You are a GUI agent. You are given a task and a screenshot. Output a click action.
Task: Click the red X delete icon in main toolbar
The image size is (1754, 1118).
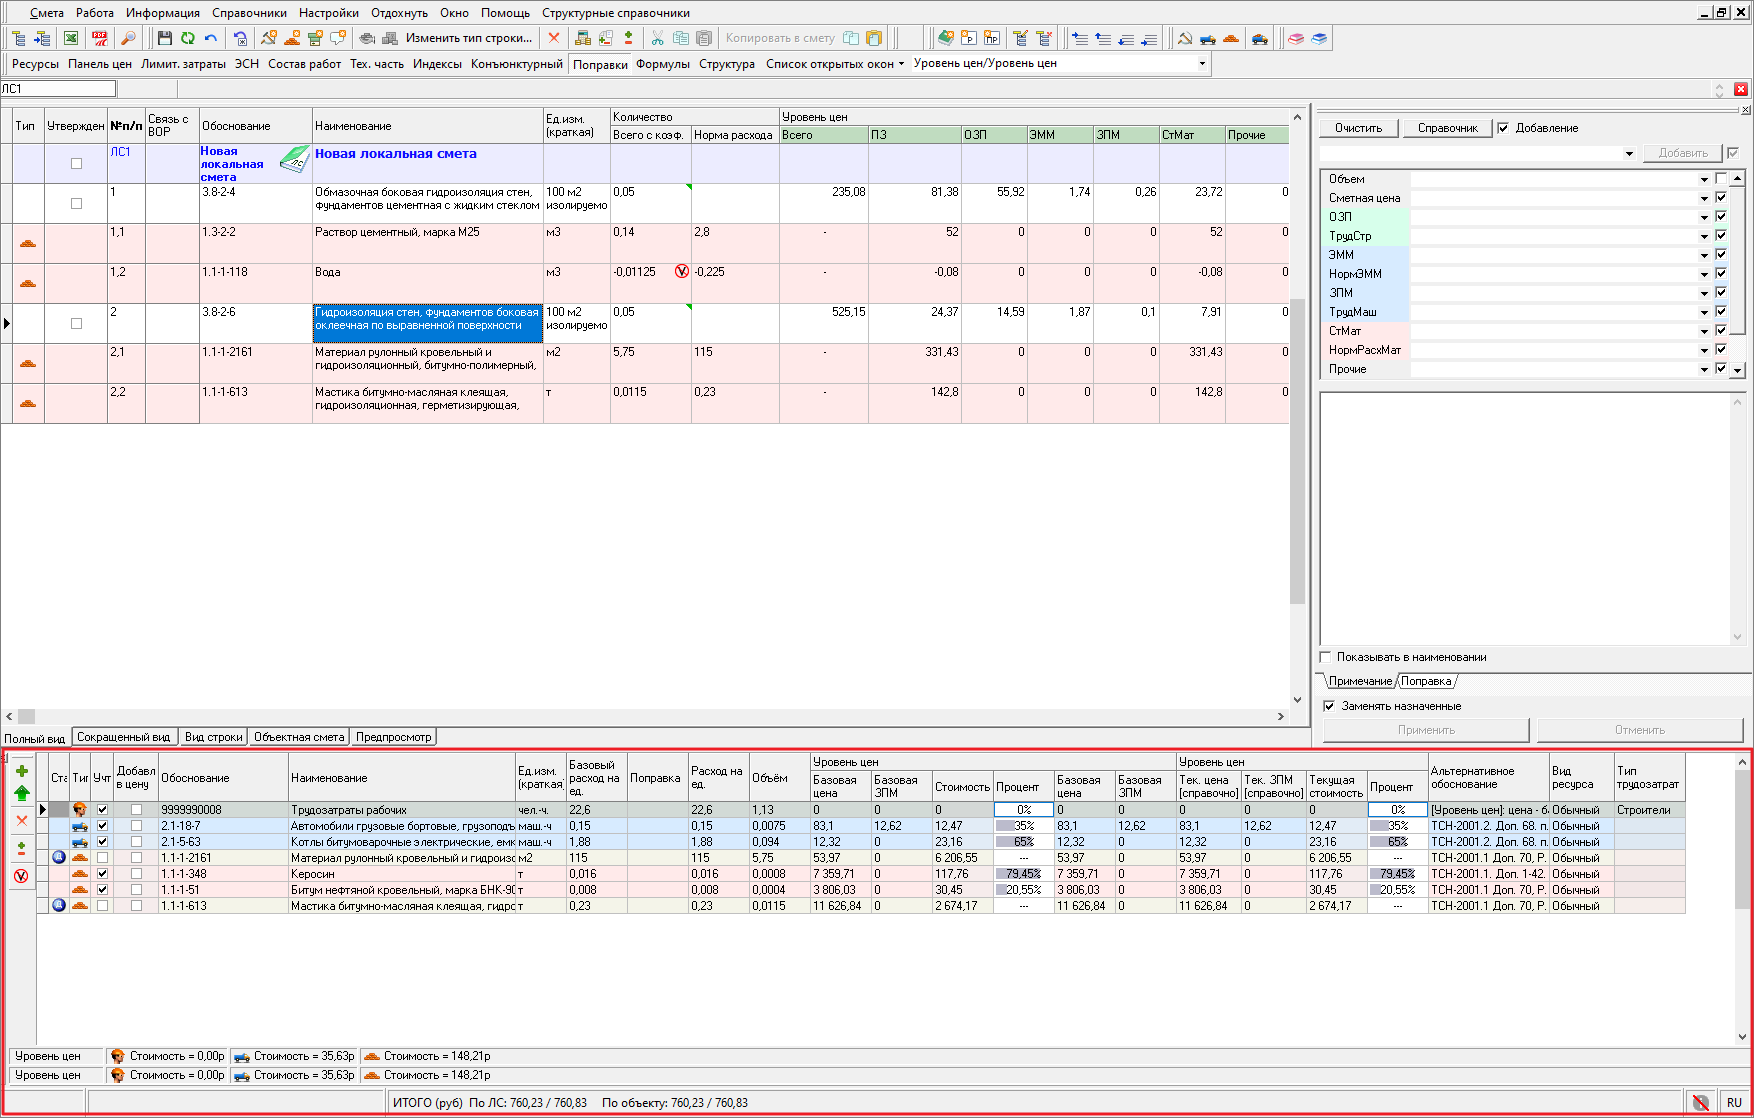pos(554,38)
